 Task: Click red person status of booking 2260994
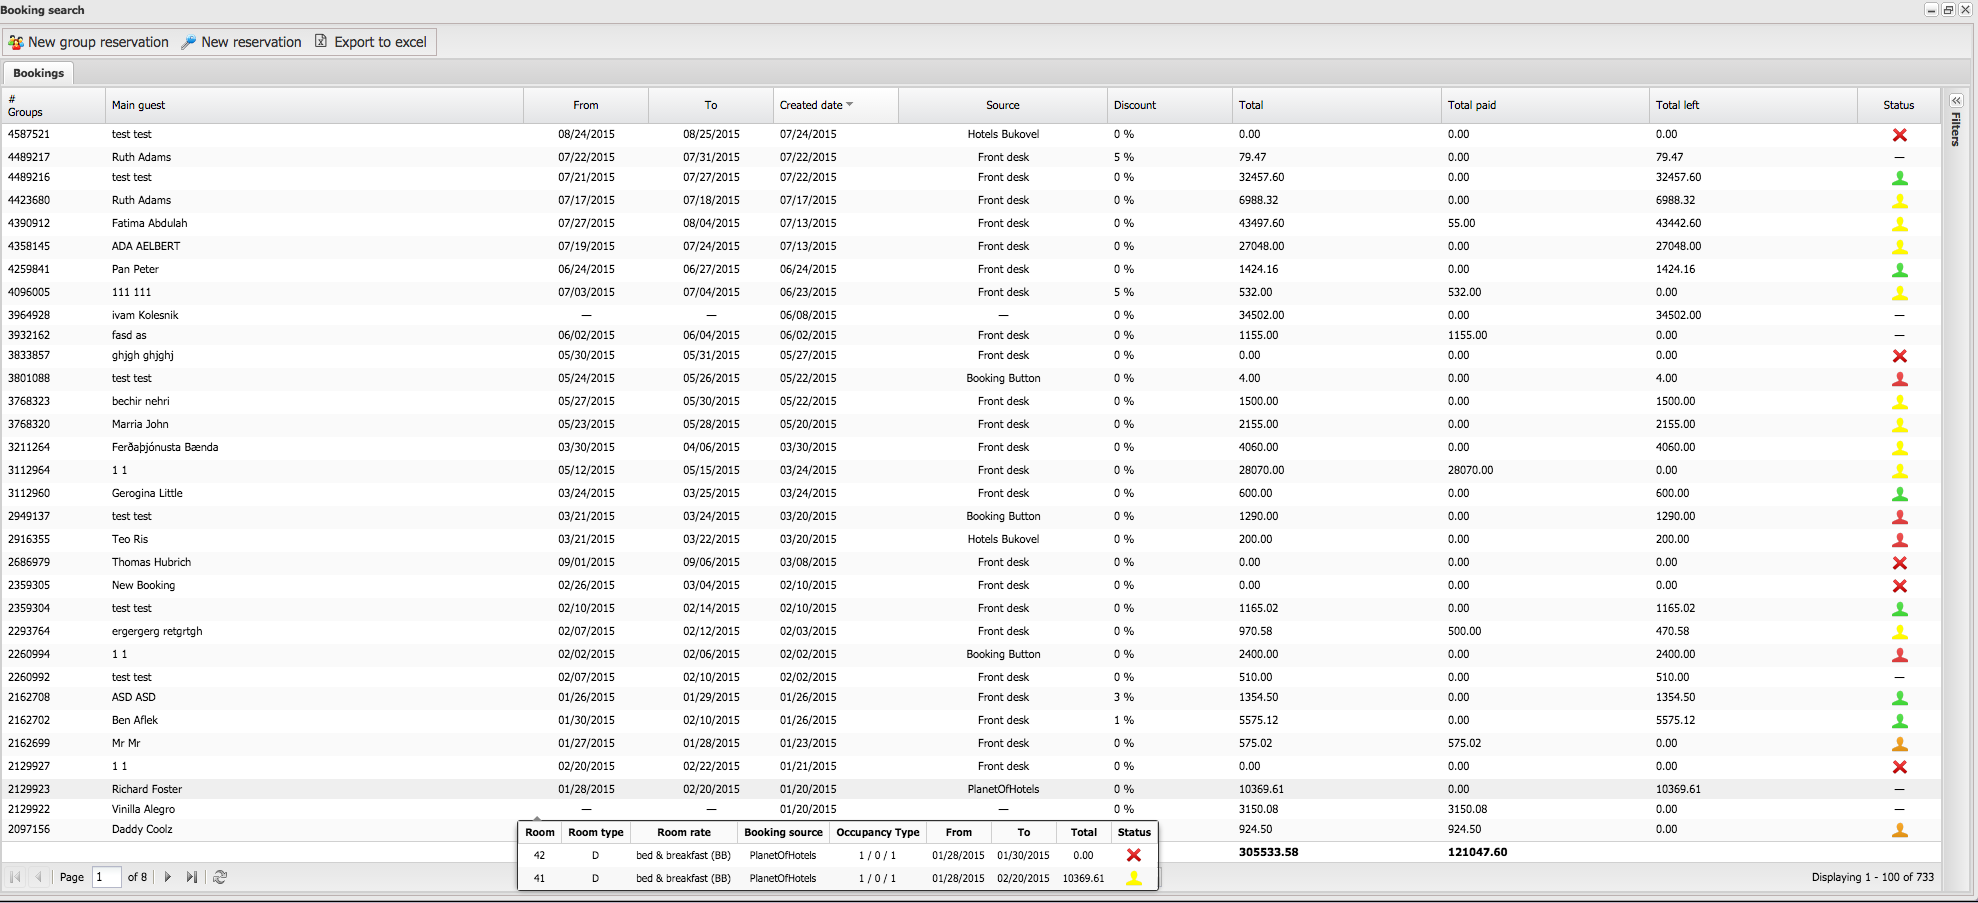coord(1900,655)
